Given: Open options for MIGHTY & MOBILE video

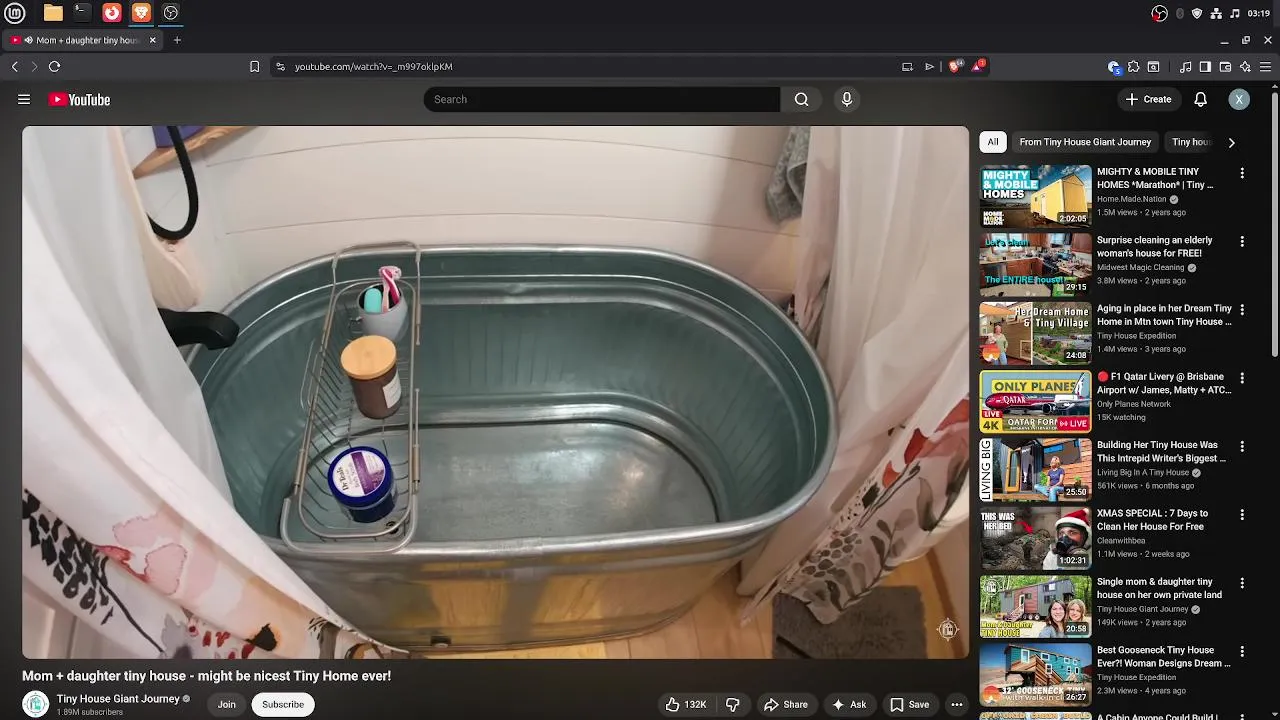Looking at the screenshot, I should [x=1242, y=173].
